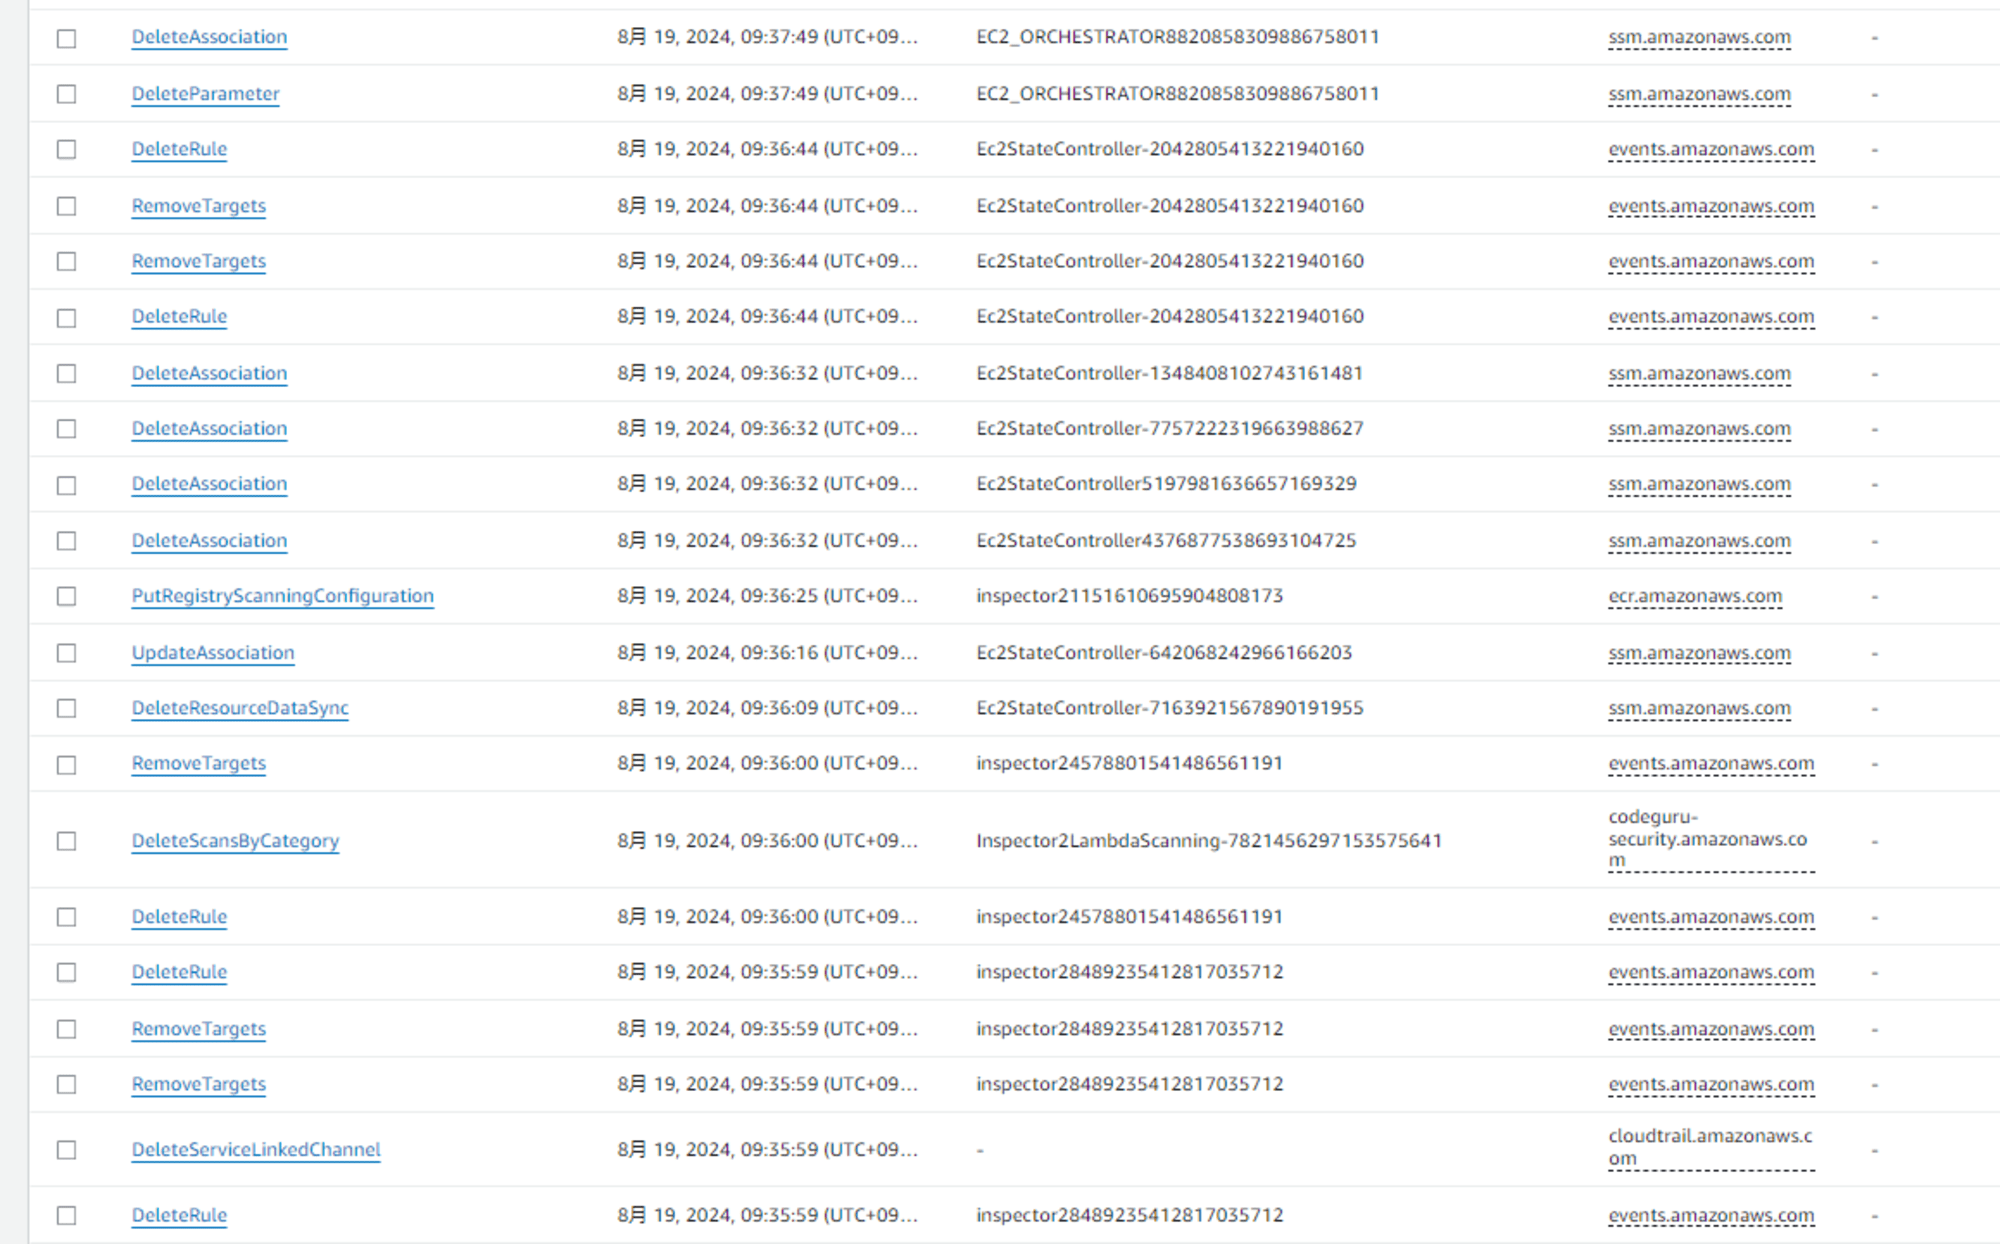
Task: Select checkbox for DeleteAssociation by Ec2StateController5197981636657169329
Action: tap(67, 485)
